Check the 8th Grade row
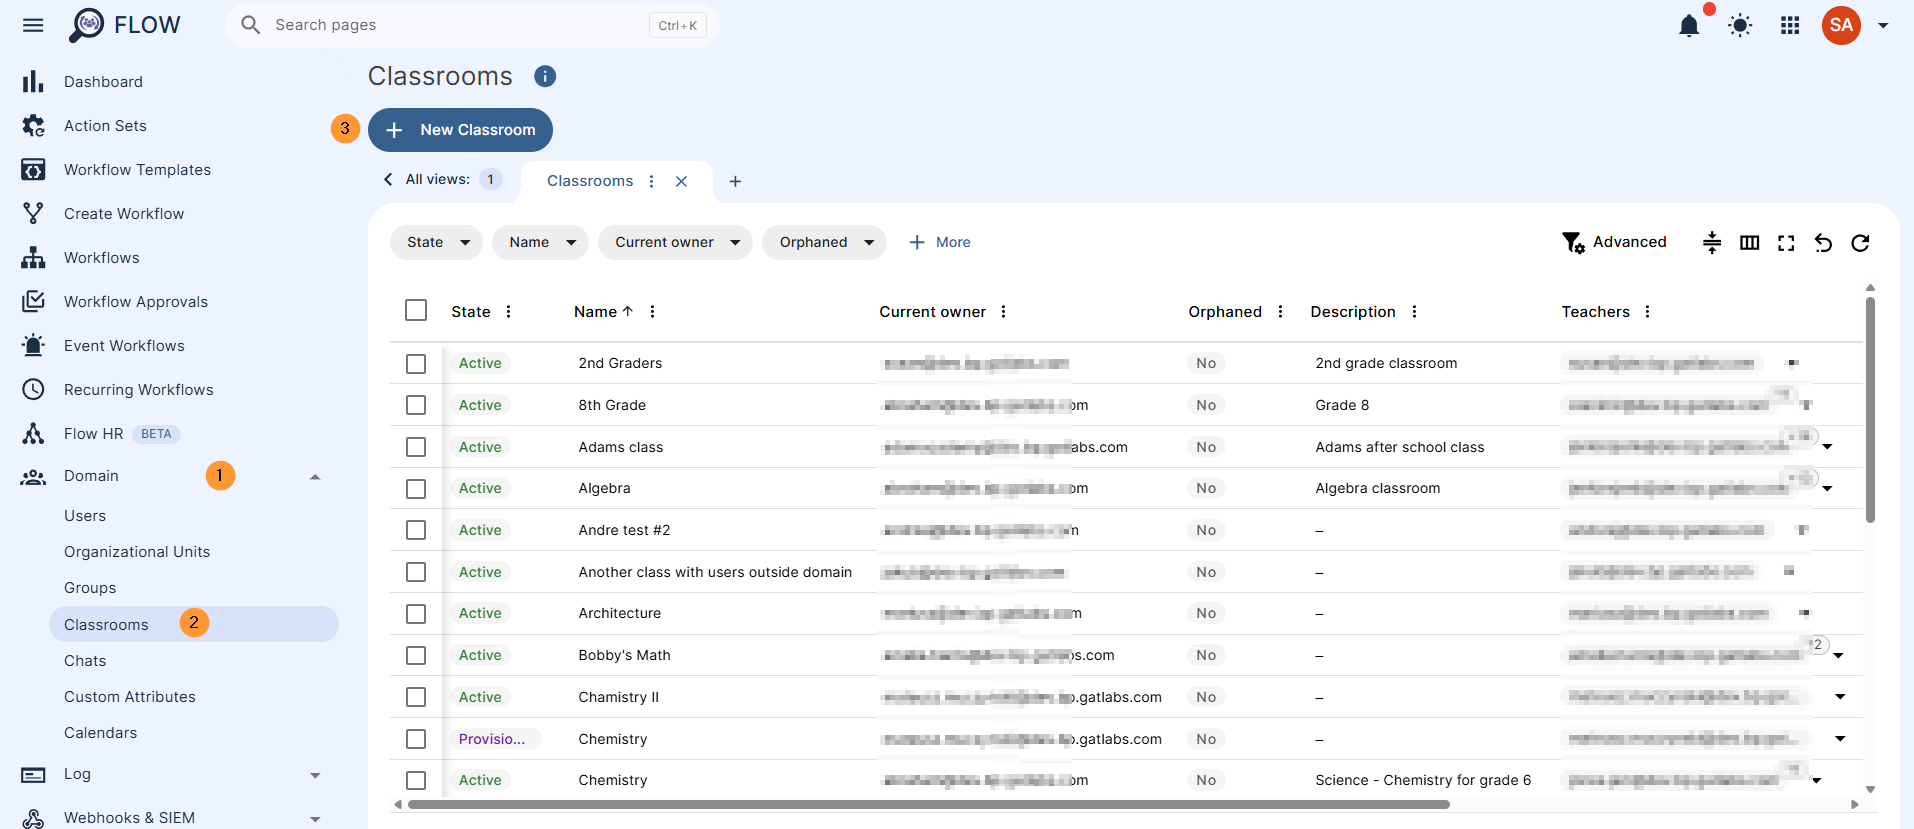The width and height of the screenshot is (1914, 829). point(416,405)
